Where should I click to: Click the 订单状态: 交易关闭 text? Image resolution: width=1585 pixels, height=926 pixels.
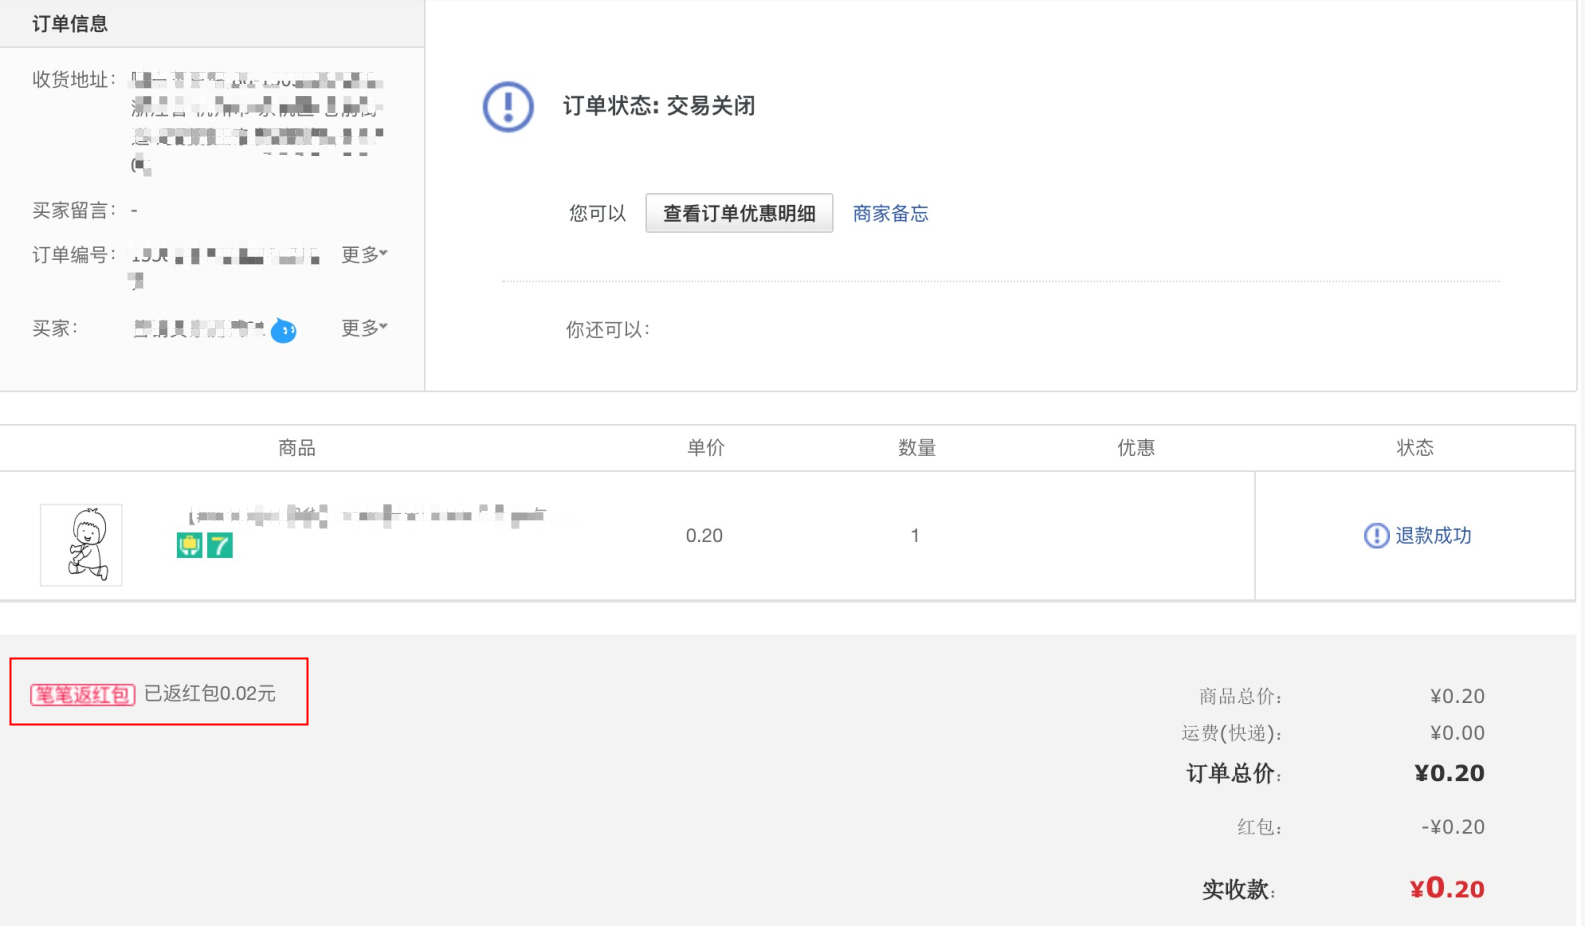(659, 106)
